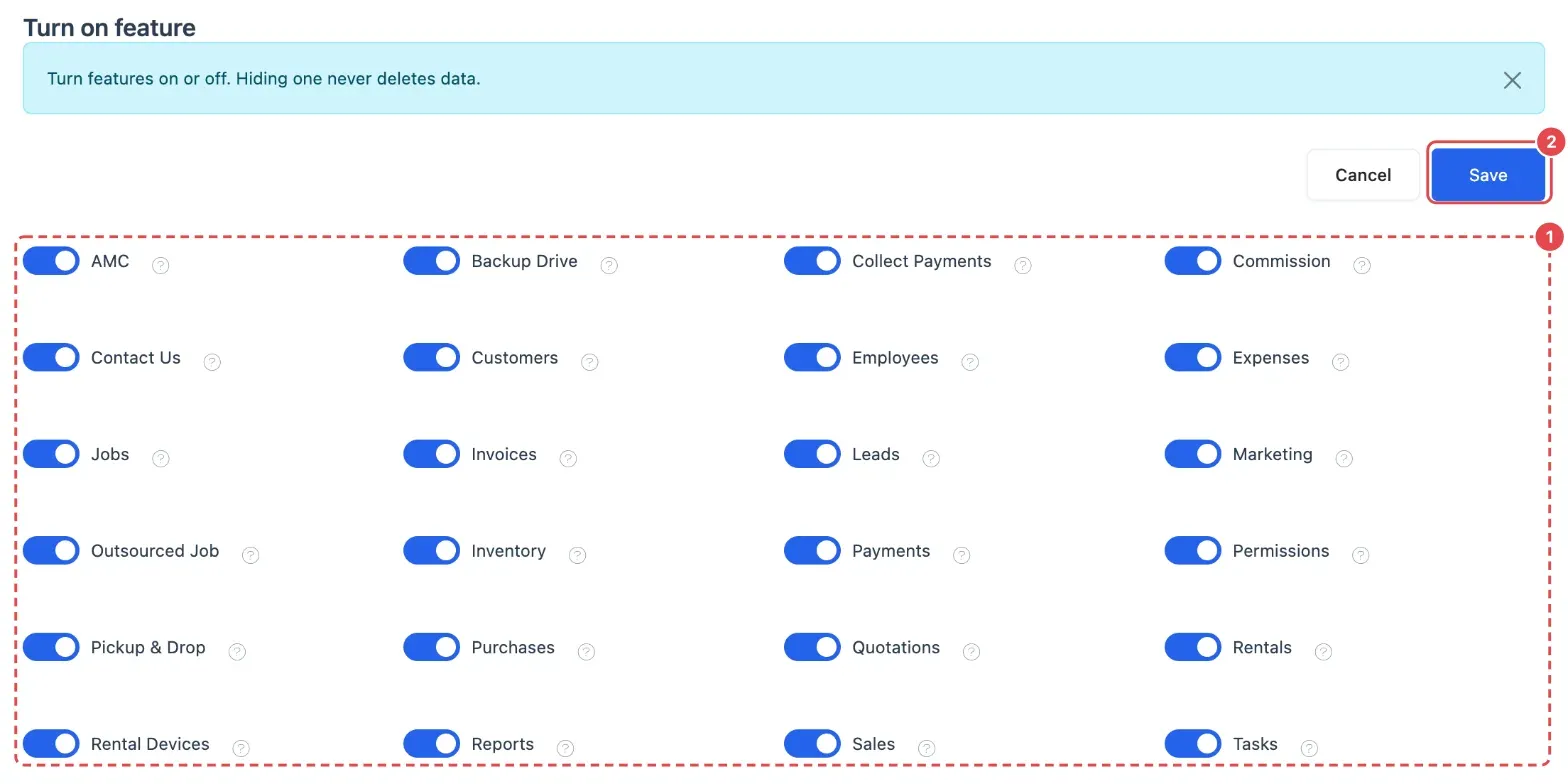Show Invoices help icon info
Viewport: 1568px width, 784px height.
[568, 458]
